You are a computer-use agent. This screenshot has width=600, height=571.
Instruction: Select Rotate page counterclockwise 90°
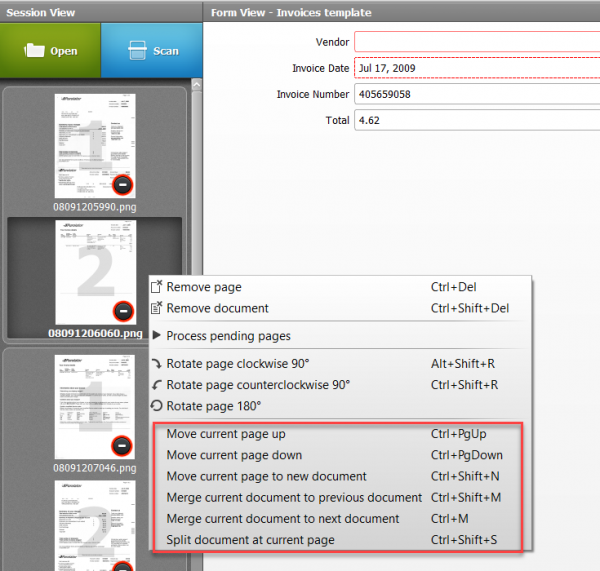pos(340,385)
